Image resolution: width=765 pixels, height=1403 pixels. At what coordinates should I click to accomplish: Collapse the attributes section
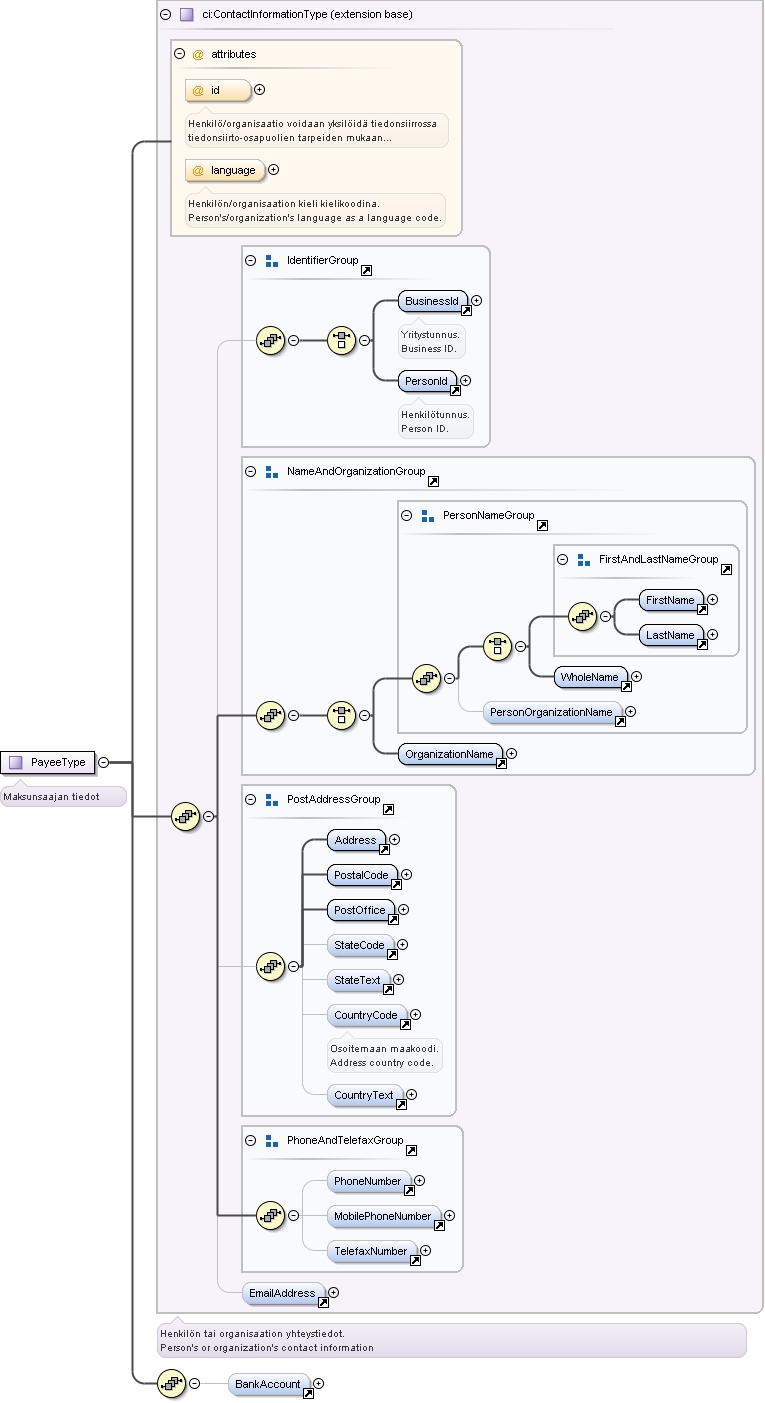point(179,54)
